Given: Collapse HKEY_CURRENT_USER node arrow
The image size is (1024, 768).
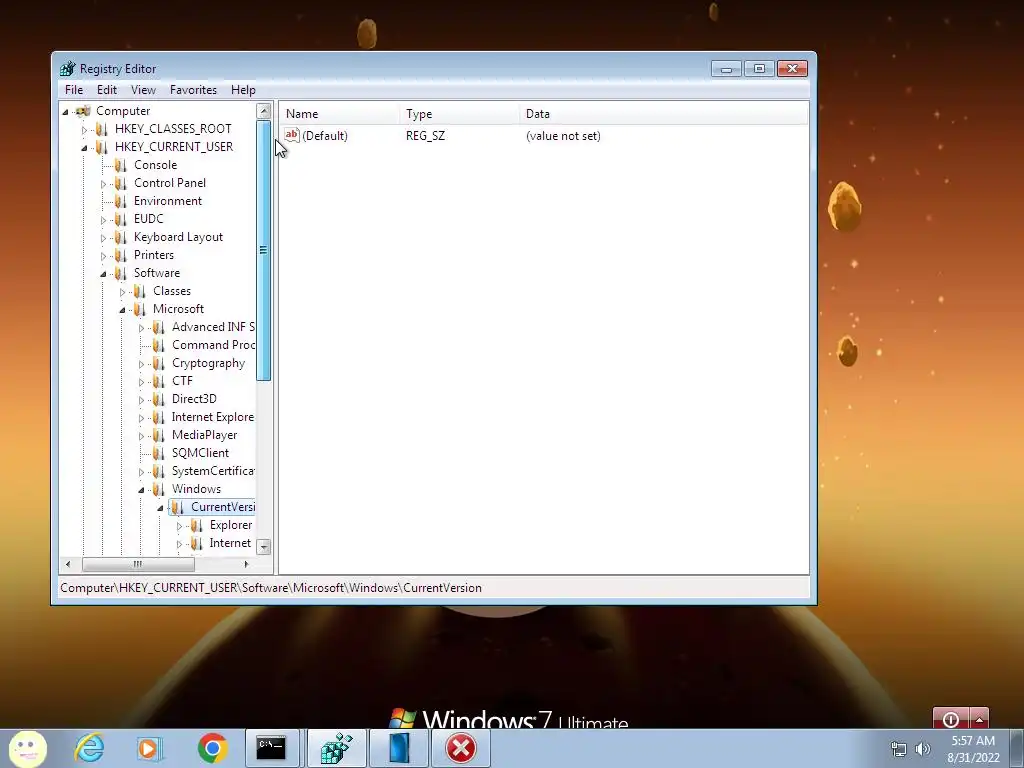Looking at the screenshot, I should [84, 148].
